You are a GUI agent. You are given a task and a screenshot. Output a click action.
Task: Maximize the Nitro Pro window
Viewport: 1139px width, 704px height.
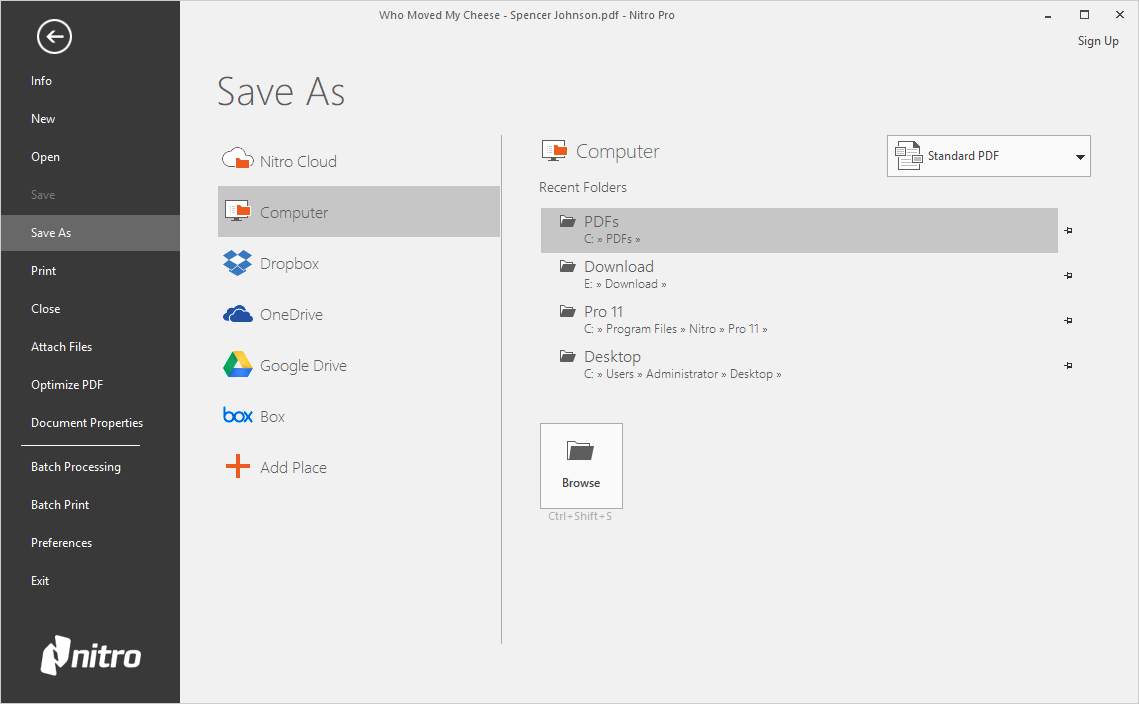[x=1085, y=15]
